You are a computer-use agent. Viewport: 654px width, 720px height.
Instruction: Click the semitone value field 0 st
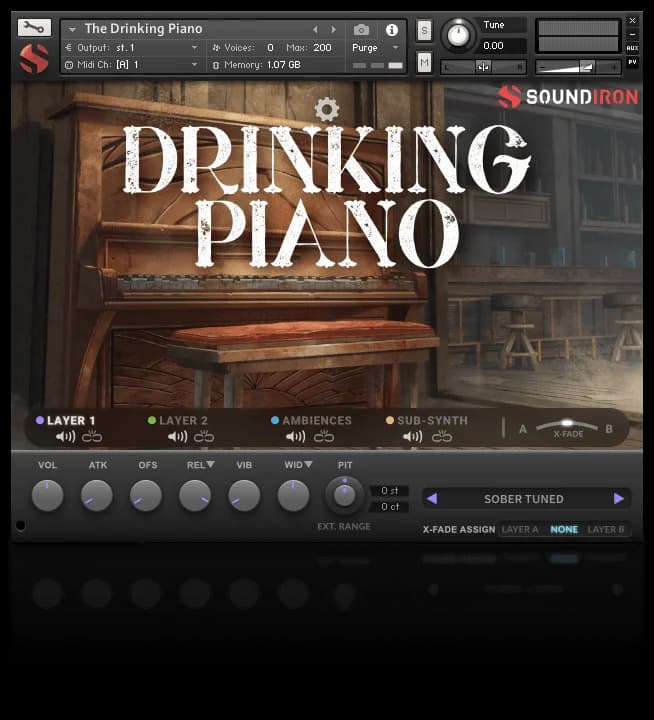[389, 490]
